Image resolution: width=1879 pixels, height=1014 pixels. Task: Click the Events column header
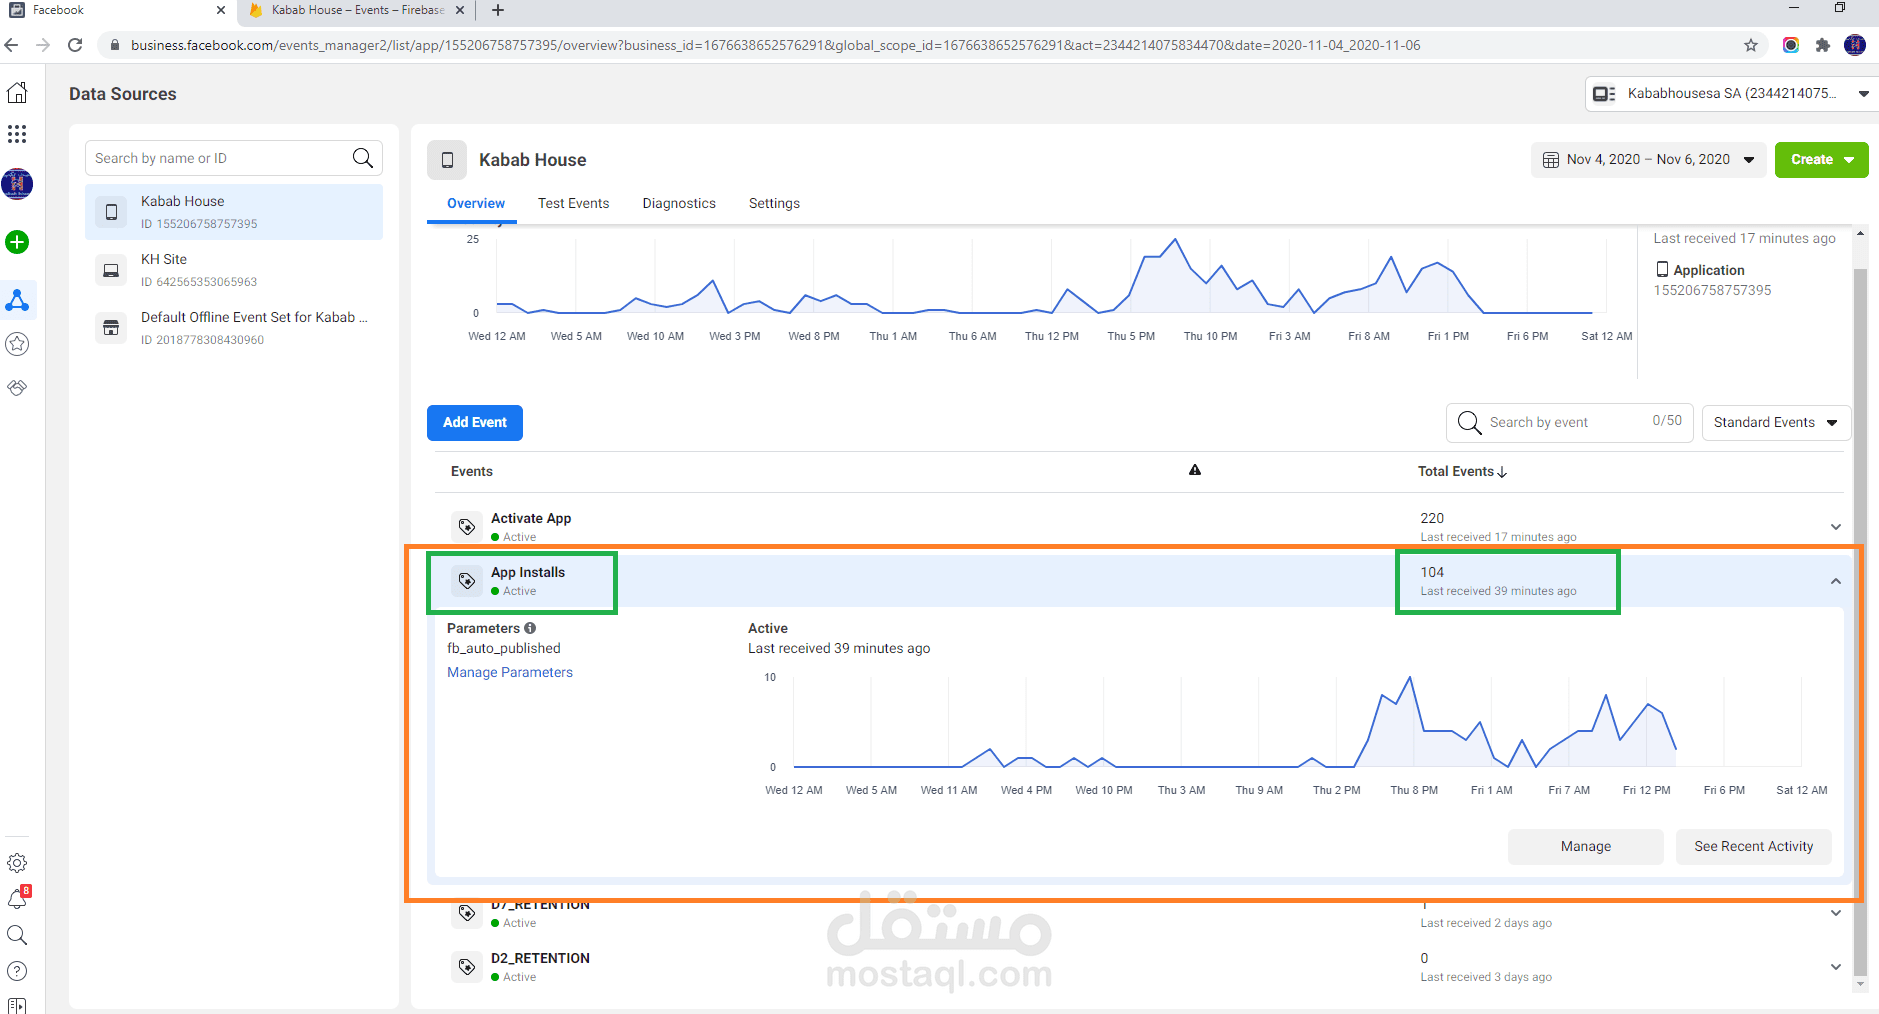pyautogui.click(x=472, y=471)
